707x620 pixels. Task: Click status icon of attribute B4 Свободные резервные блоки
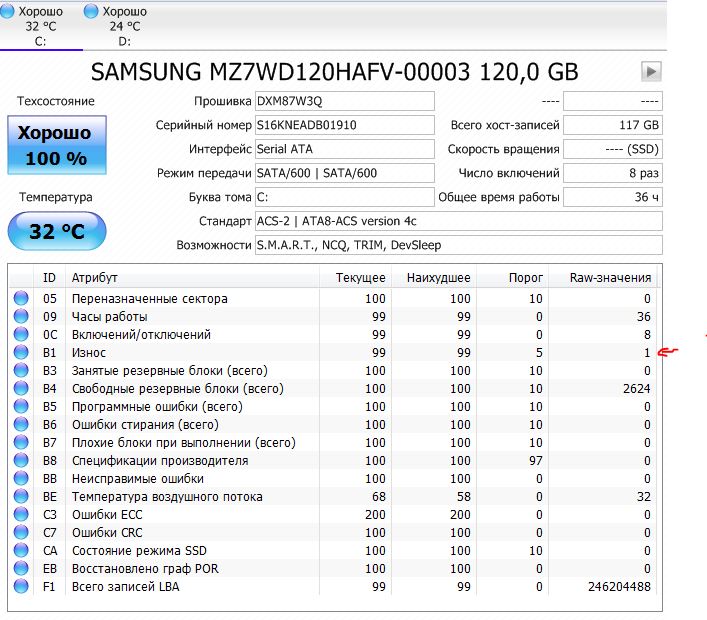point(21,388)
